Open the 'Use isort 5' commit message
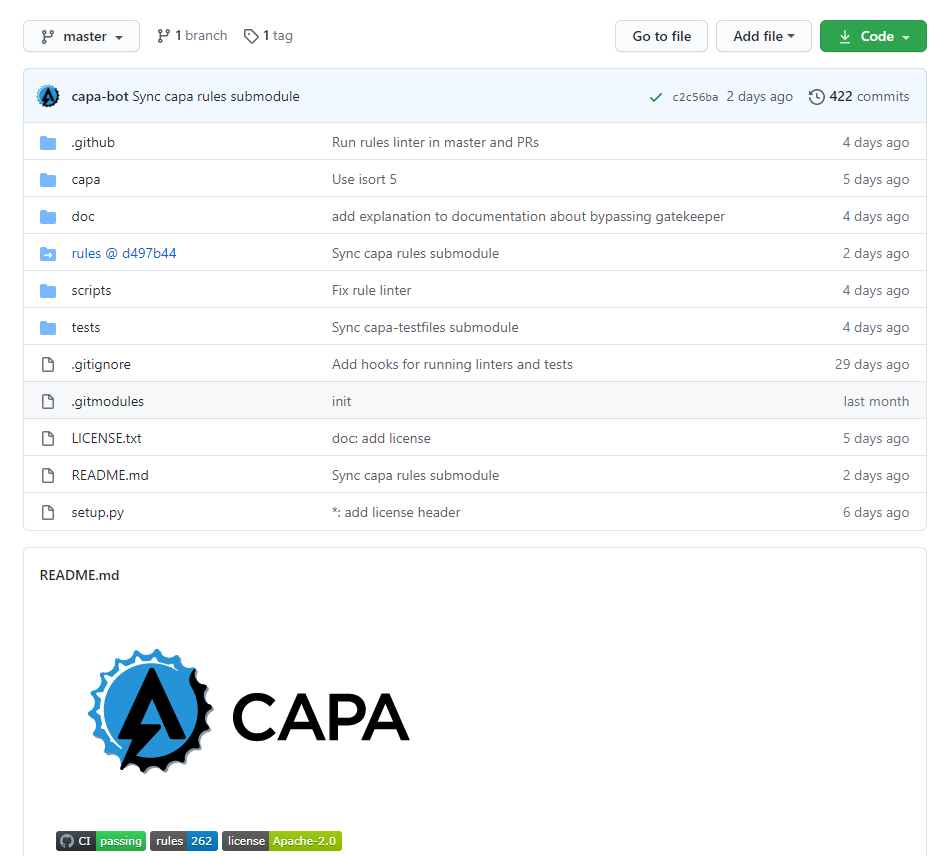This screenshot has height=856, width=939. pyautogui.click(x=364, y=180)
